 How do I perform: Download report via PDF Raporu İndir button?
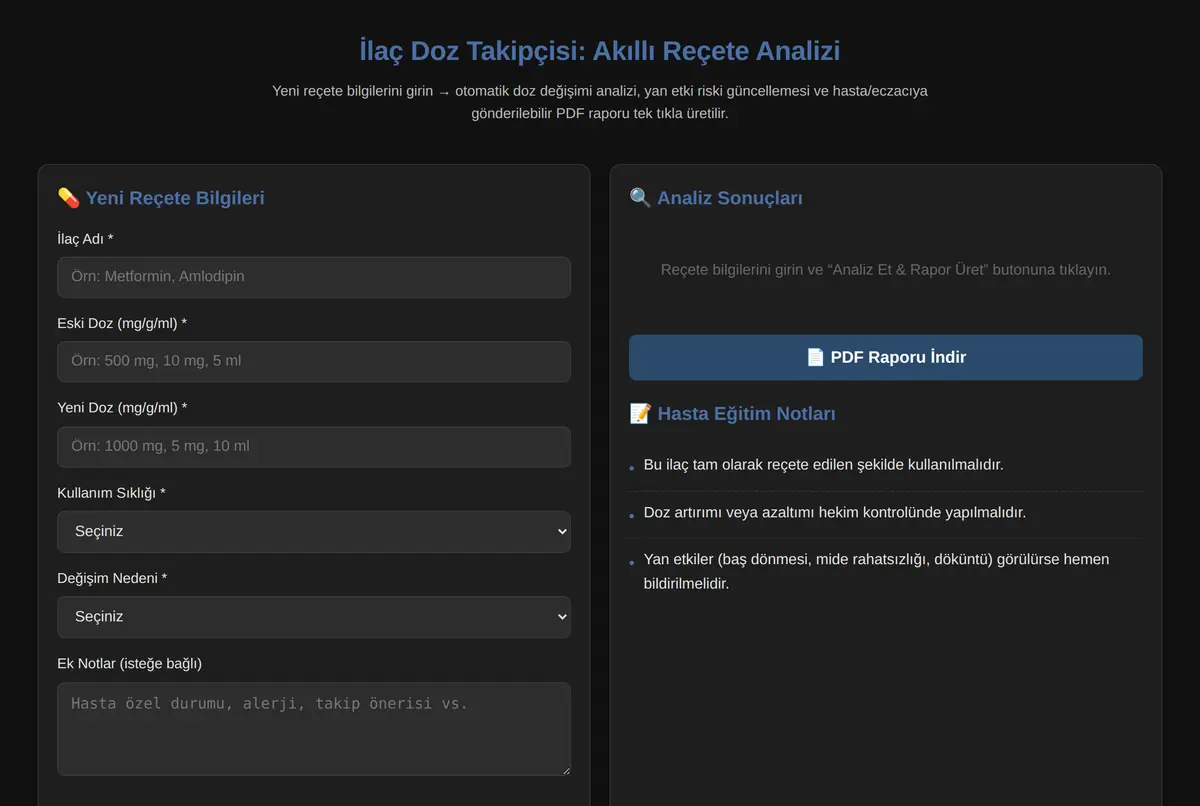(x=885, y=357)
